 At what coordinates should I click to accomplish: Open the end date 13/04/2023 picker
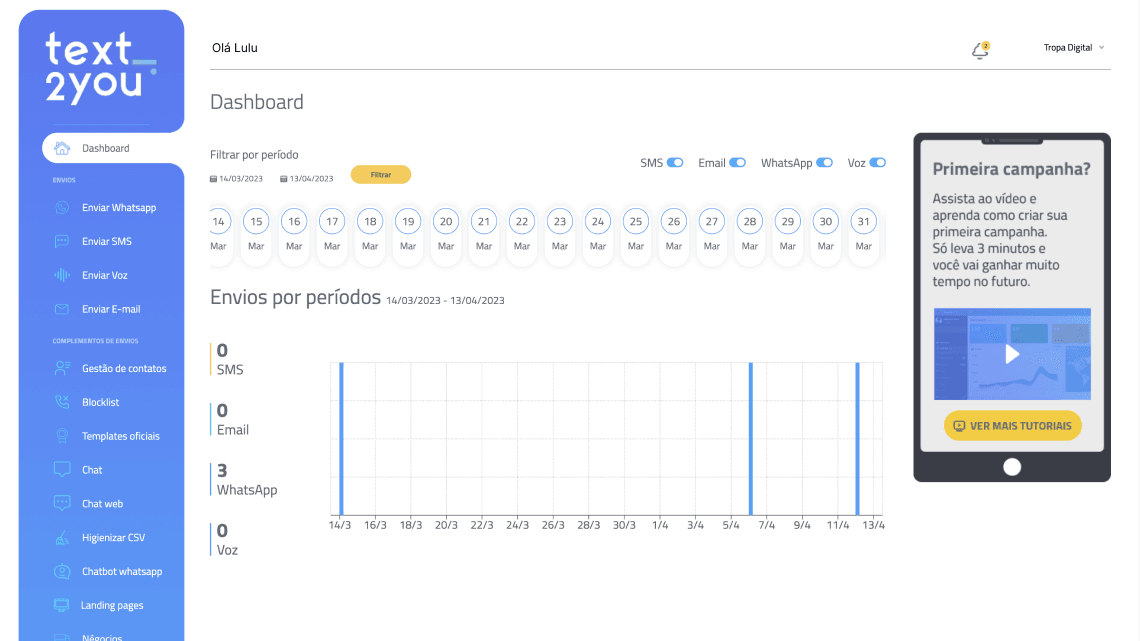pyautogui.click(x=310, y=179)
